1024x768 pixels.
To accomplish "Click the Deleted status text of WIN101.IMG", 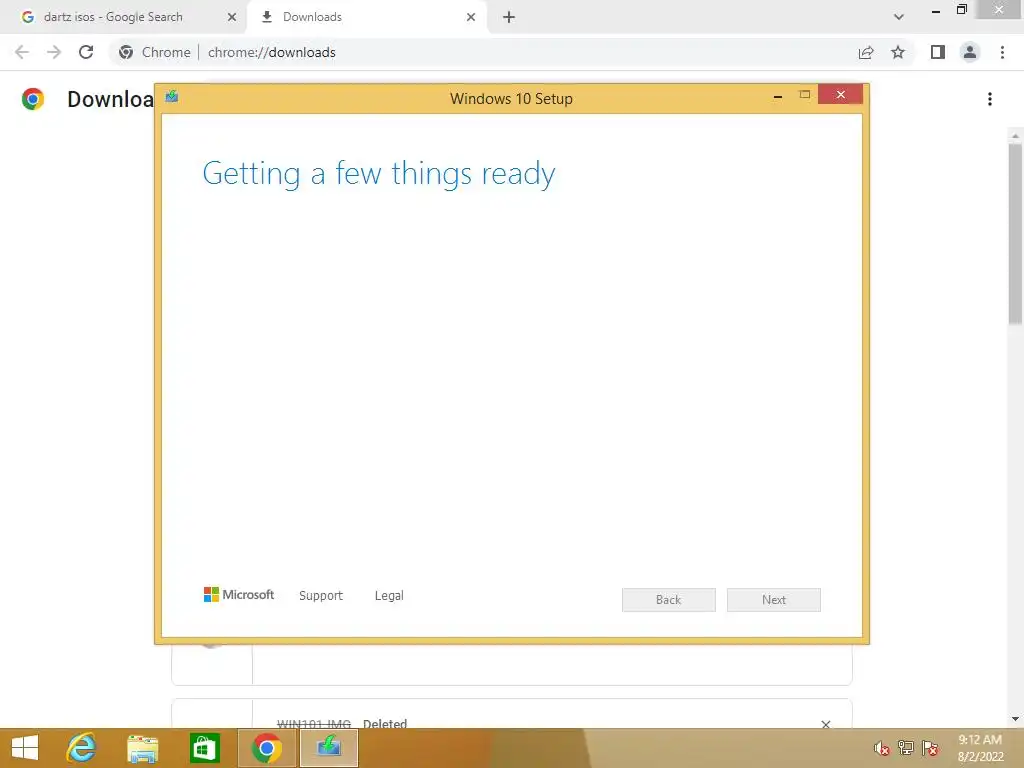I will pyautogui.click(x=385, y=724).
